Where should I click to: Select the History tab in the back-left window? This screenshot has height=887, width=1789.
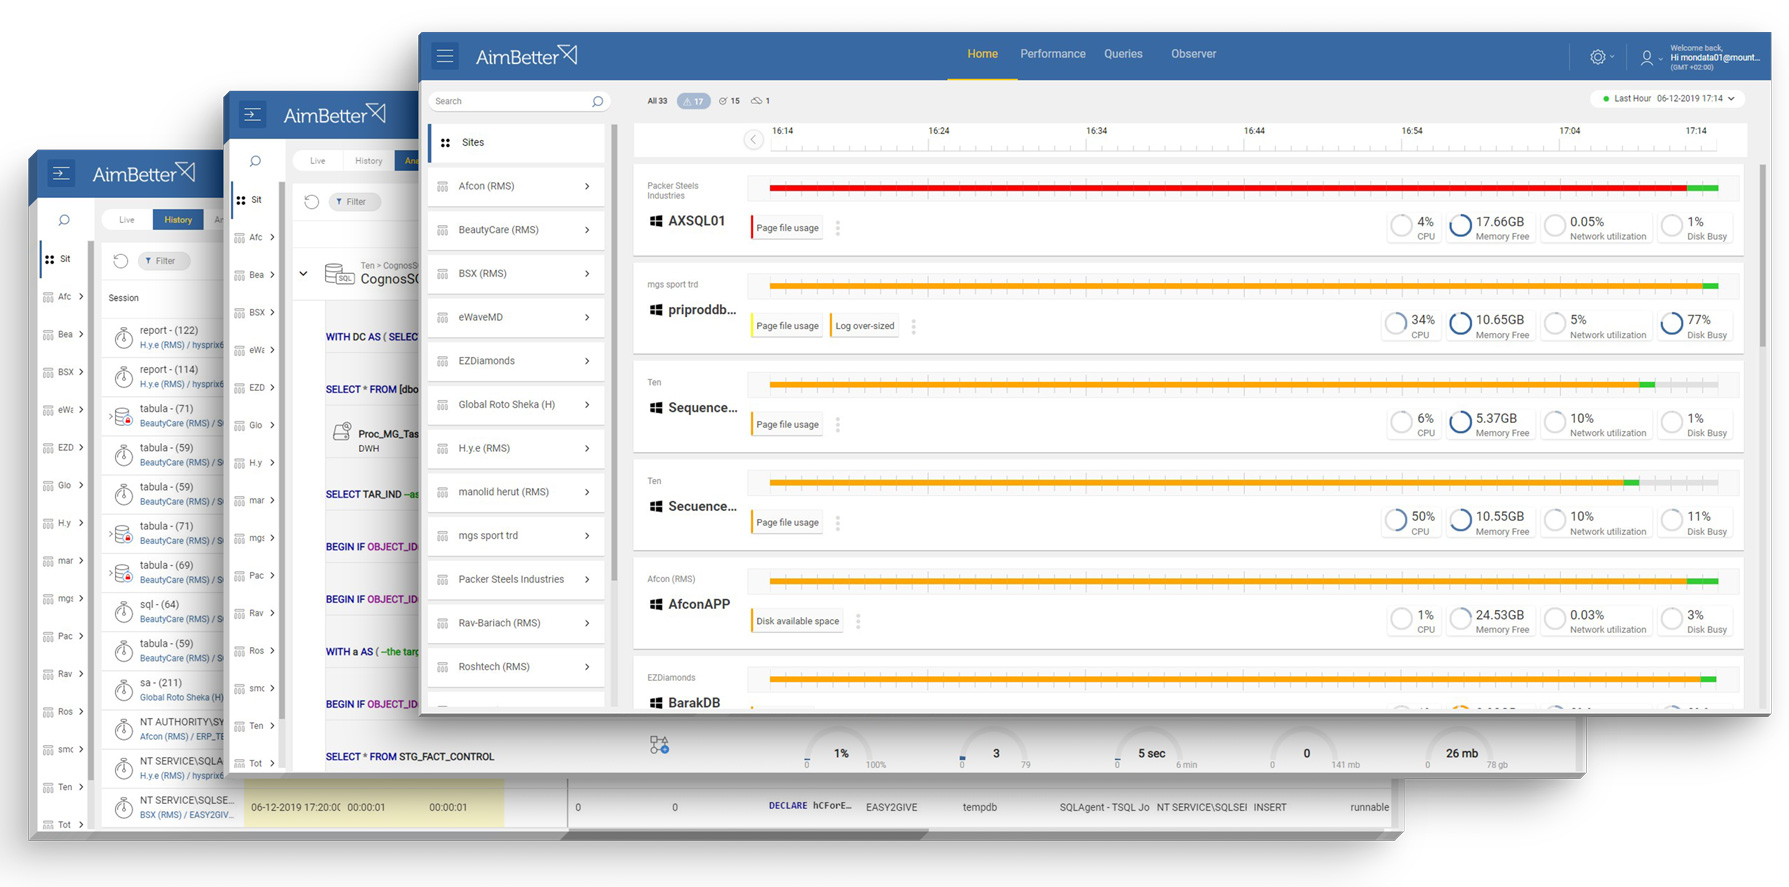click(x=178, y=220)
